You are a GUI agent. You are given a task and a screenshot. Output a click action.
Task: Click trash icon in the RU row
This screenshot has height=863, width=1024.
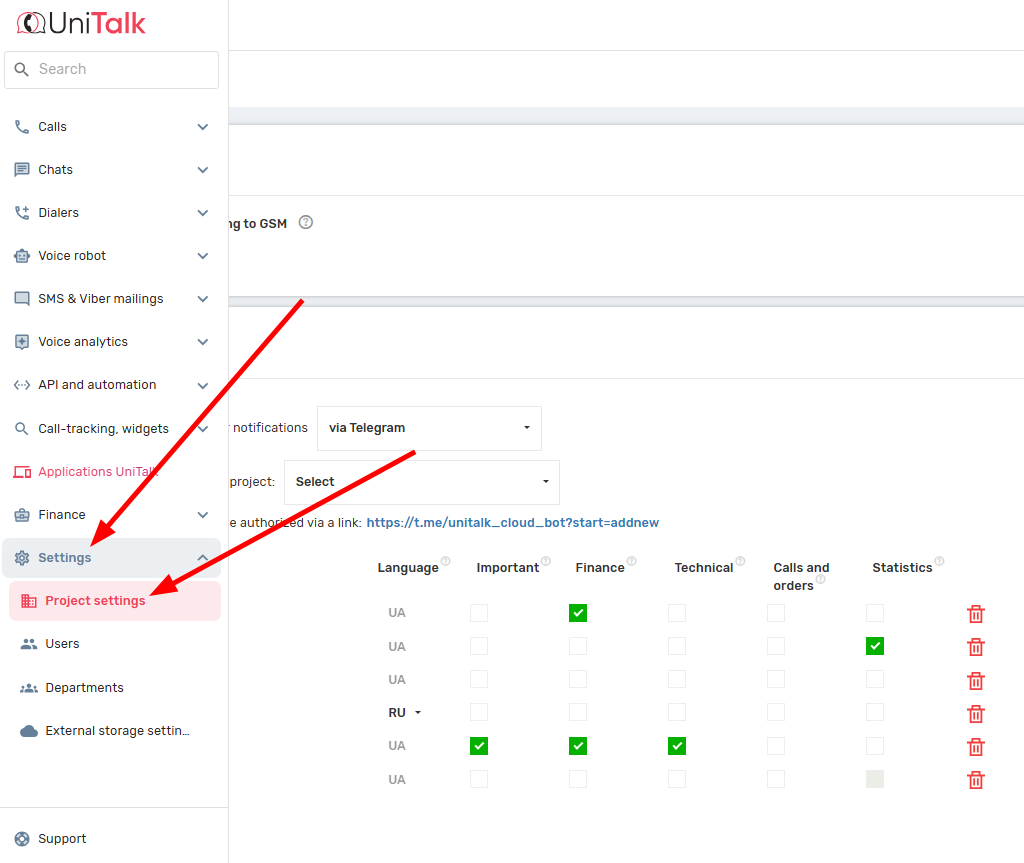pos(976,714)
